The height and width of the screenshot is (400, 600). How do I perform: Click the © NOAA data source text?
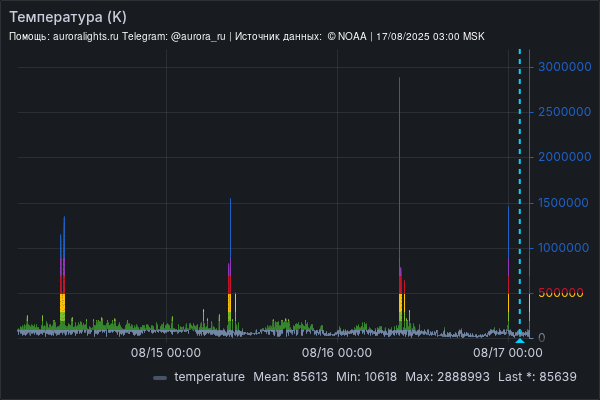[x=347, y=37]
